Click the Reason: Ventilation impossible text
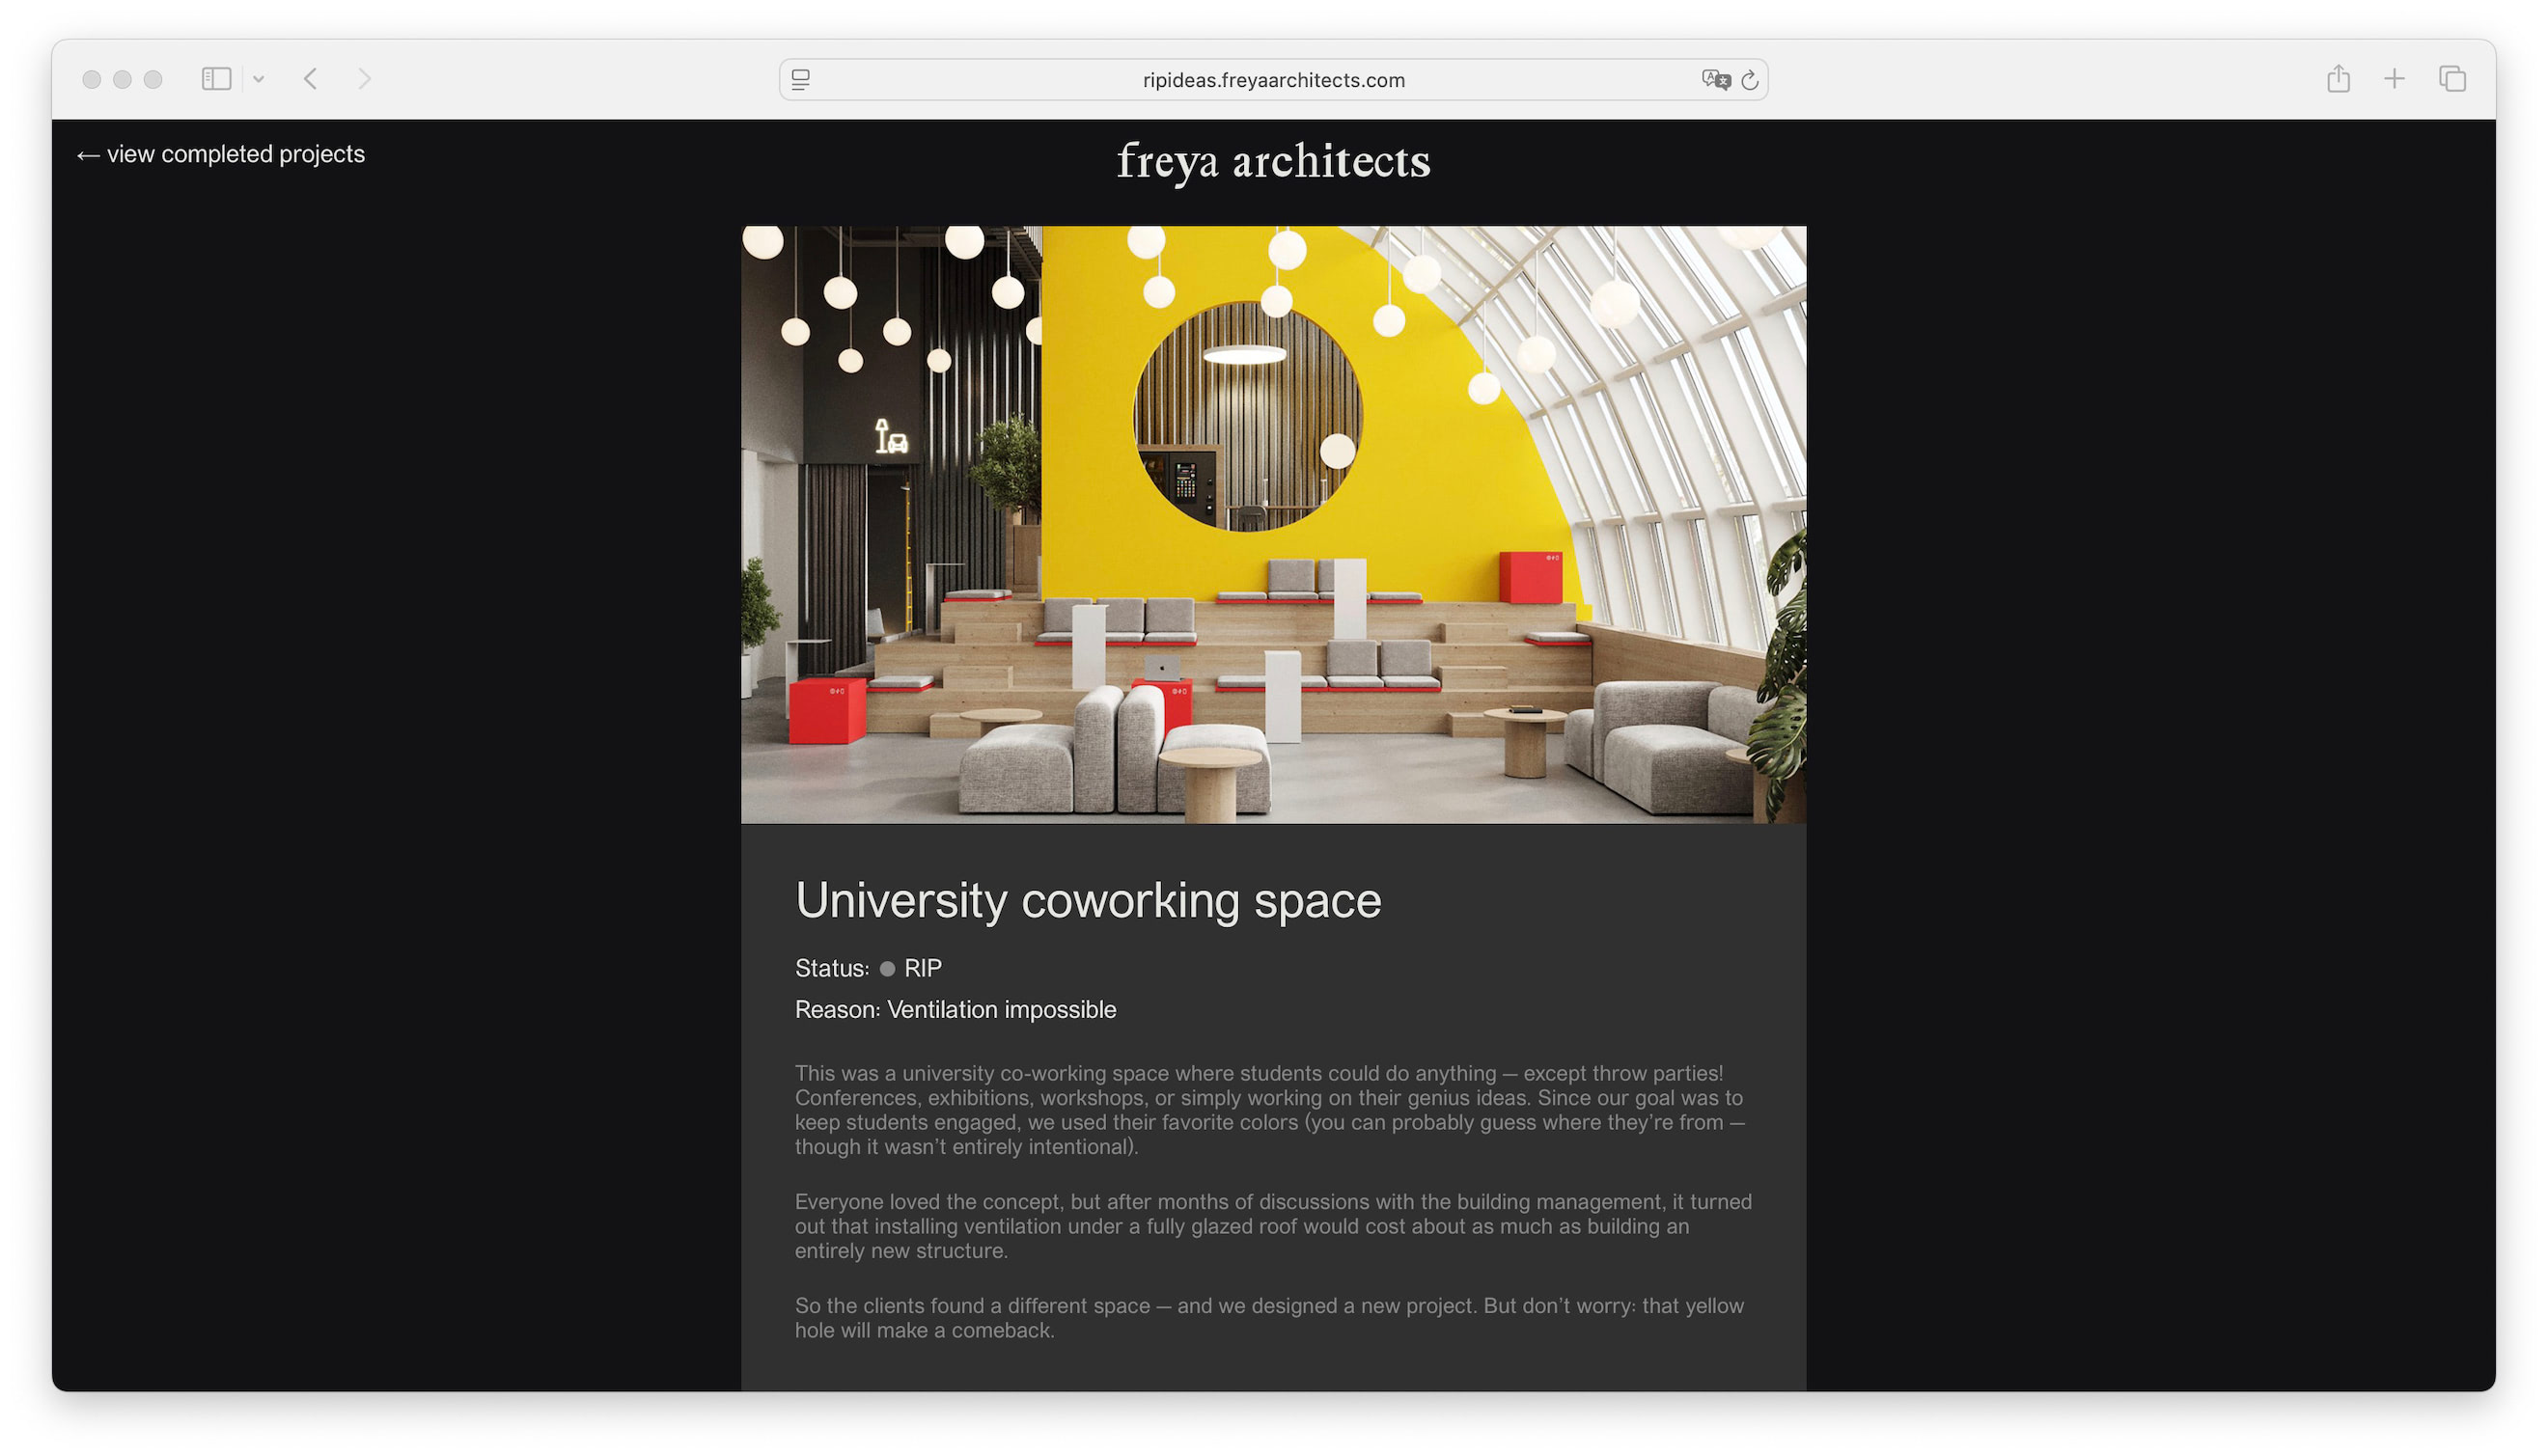This screenshot has width=2548, height=1456. point(955,1009)
